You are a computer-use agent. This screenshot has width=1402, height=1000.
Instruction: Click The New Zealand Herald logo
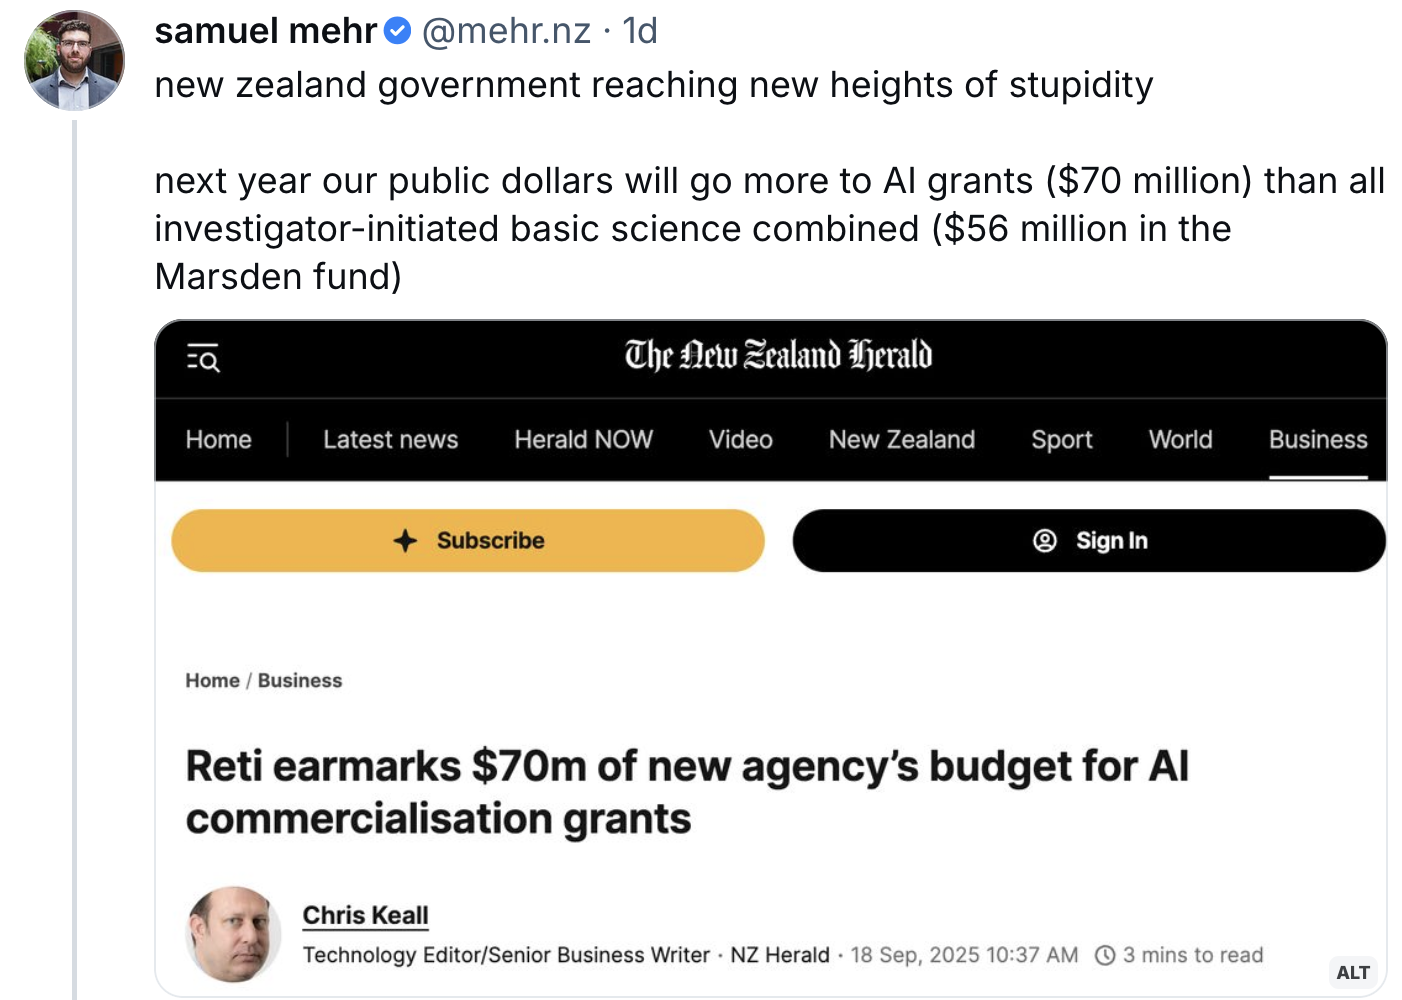point(778,356)
